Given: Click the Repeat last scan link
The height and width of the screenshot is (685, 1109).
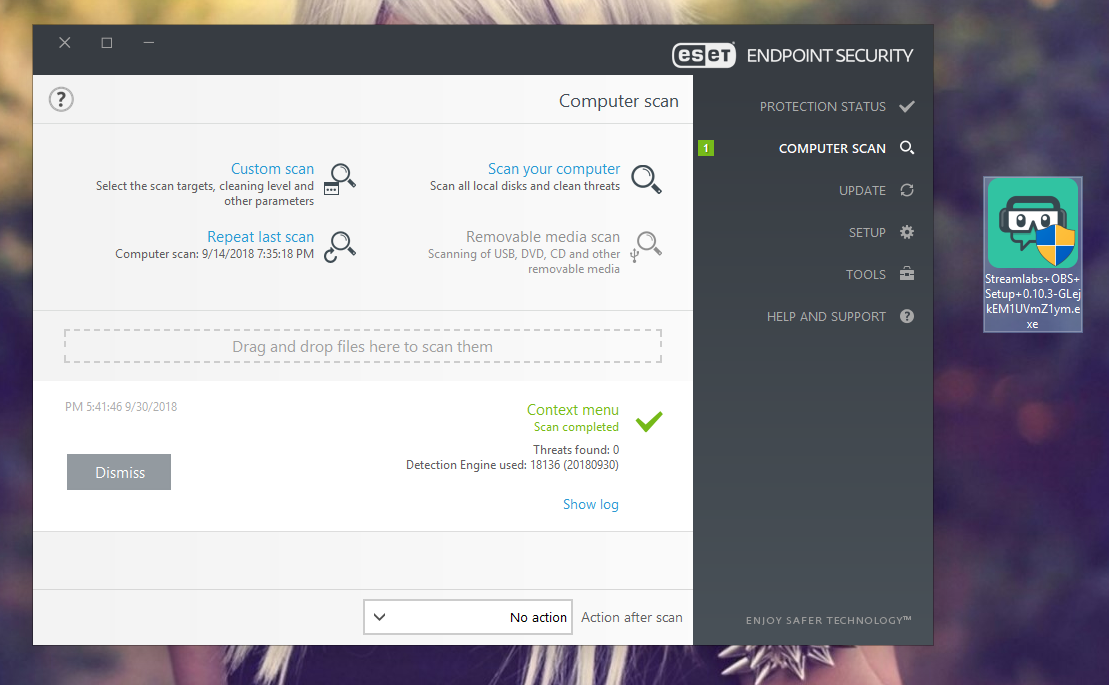Looking at the screenshot, I should click(x=260, y=237).
